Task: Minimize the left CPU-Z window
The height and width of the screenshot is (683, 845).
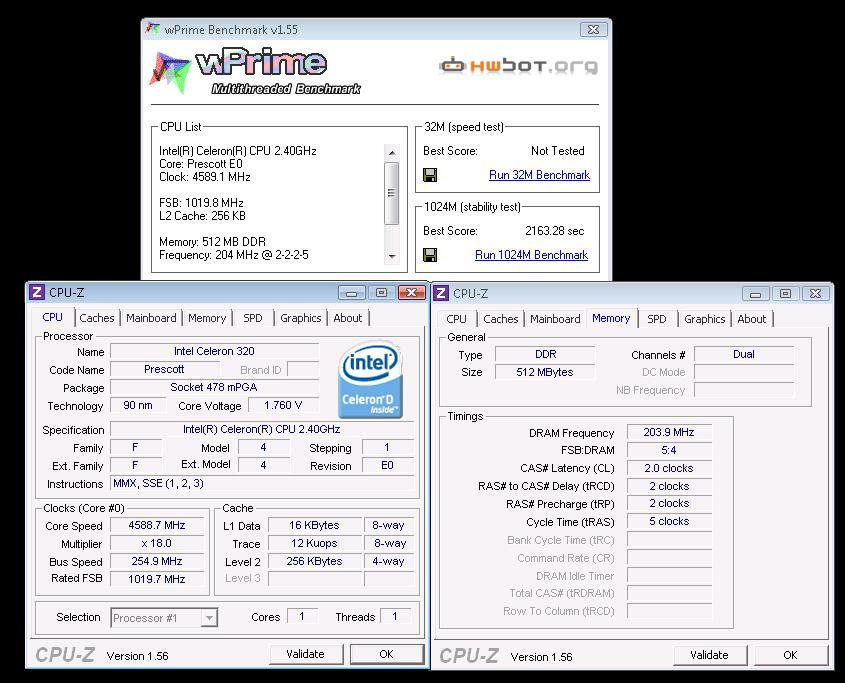Action: tap(352, 293)
